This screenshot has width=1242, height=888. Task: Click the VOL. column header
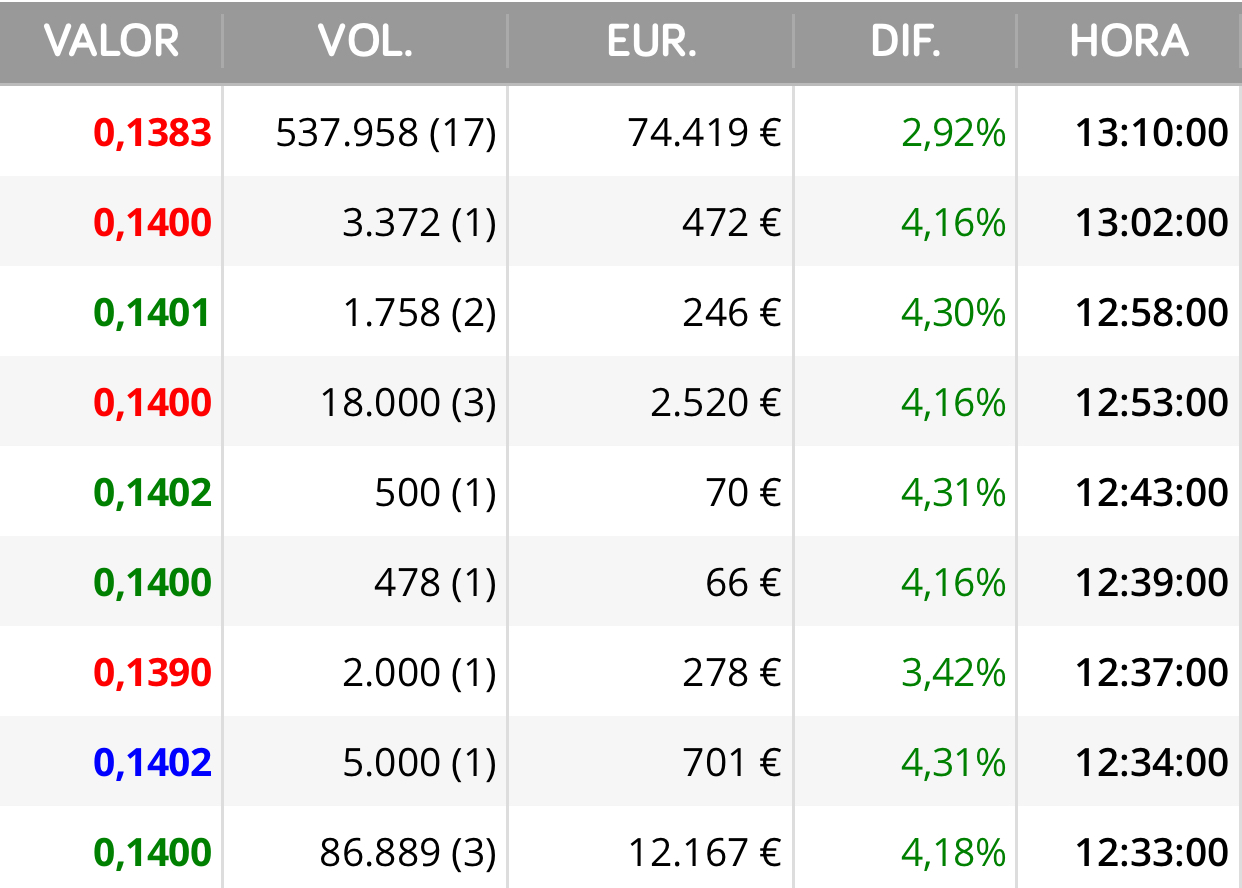click(365, 41)
